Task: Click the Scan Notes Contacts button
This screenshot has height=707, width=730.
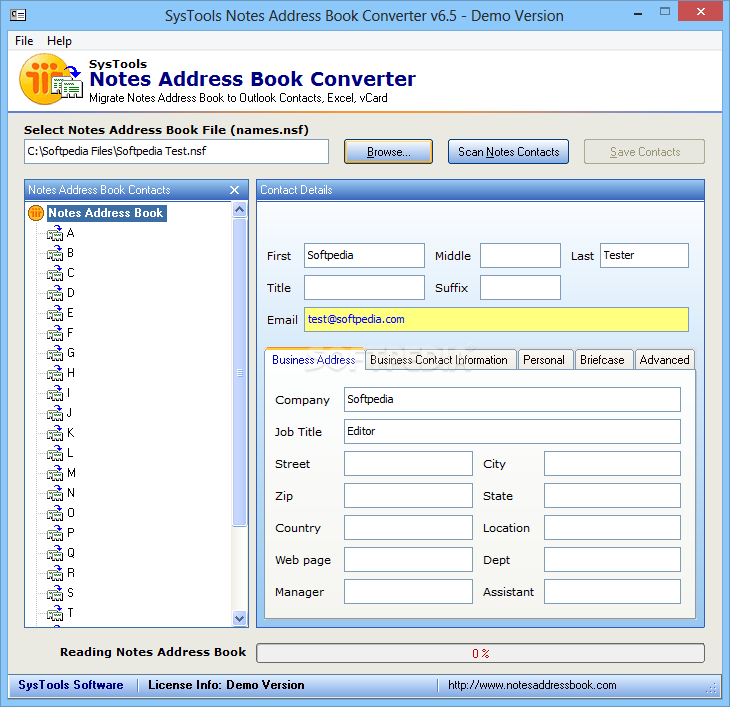Action: (508, 152)
